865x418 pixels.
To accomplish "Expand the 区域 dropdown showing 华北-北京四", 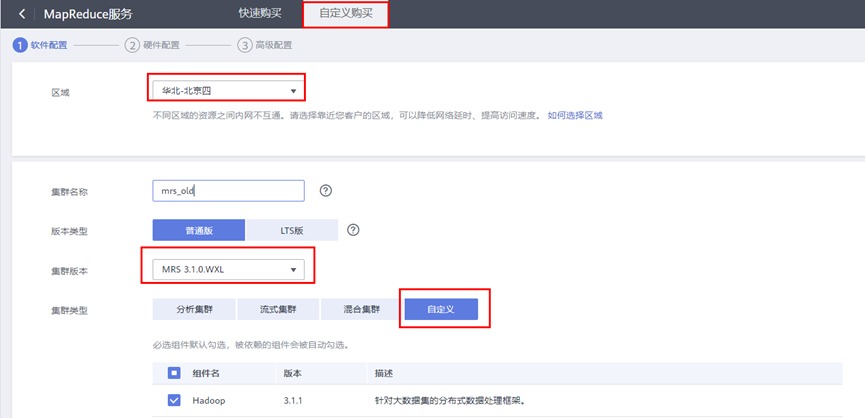I will pyautogui.click(x=226, y=91).
